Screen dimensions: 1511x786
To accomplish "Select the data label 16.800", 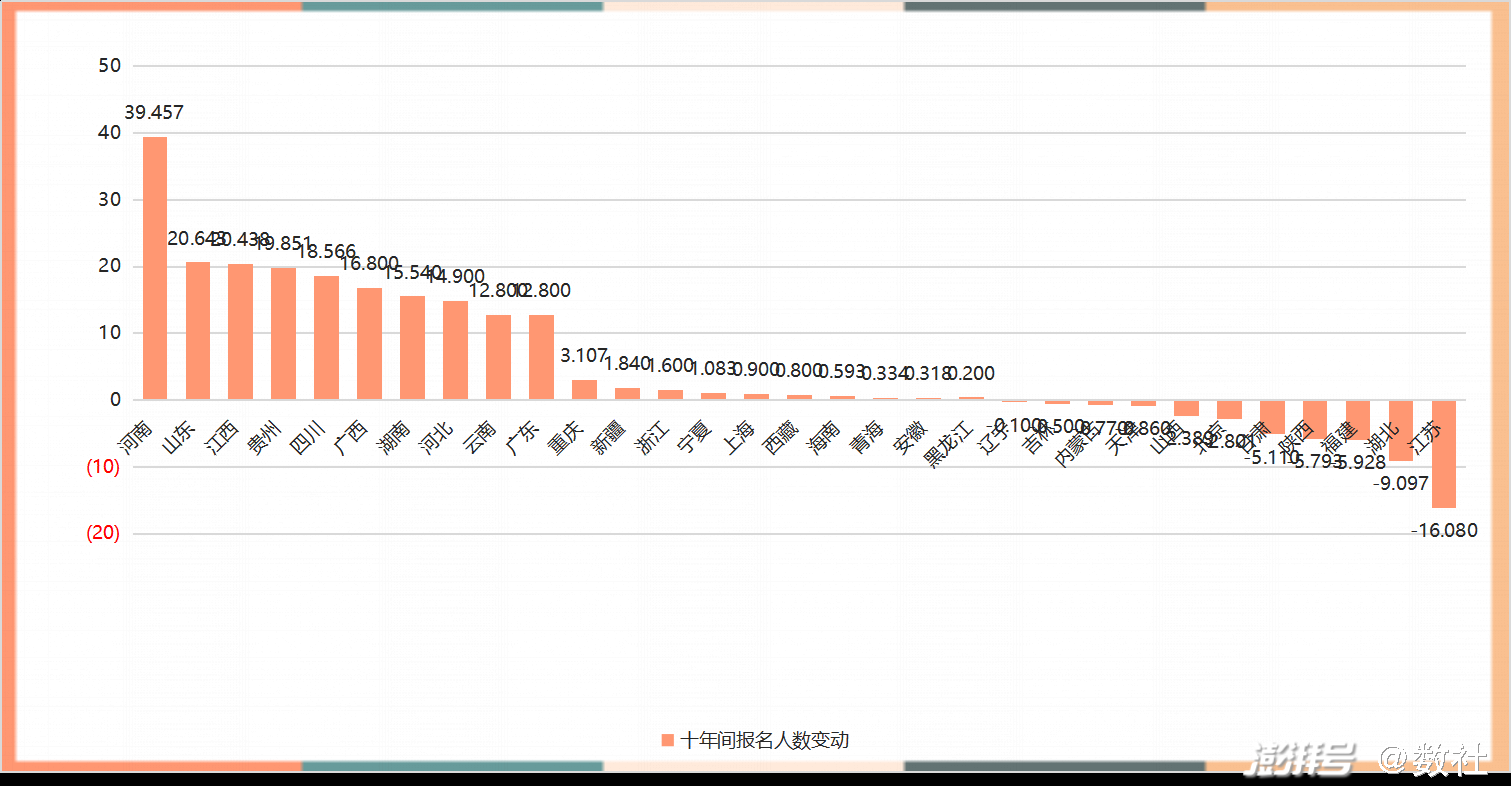I will pos(369,264).
